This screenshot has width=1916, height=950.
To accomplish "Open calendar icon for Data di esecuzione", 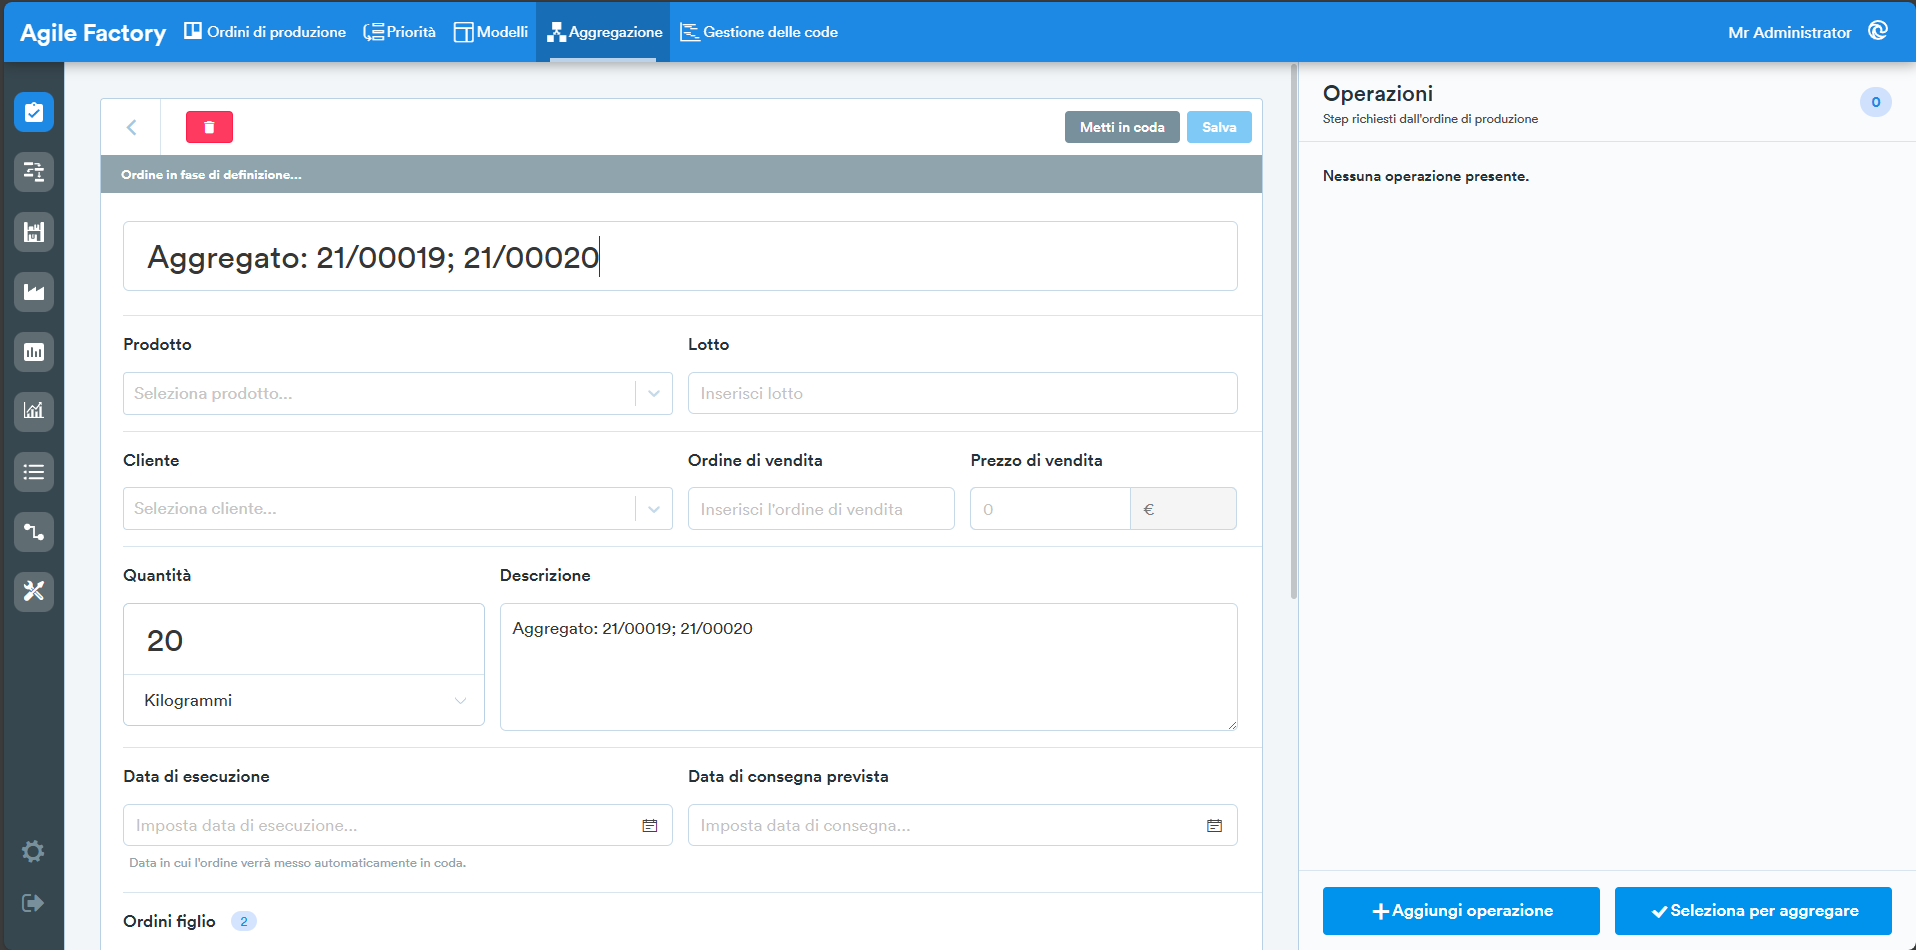I will pyautogui.click(x=650, y=826).
